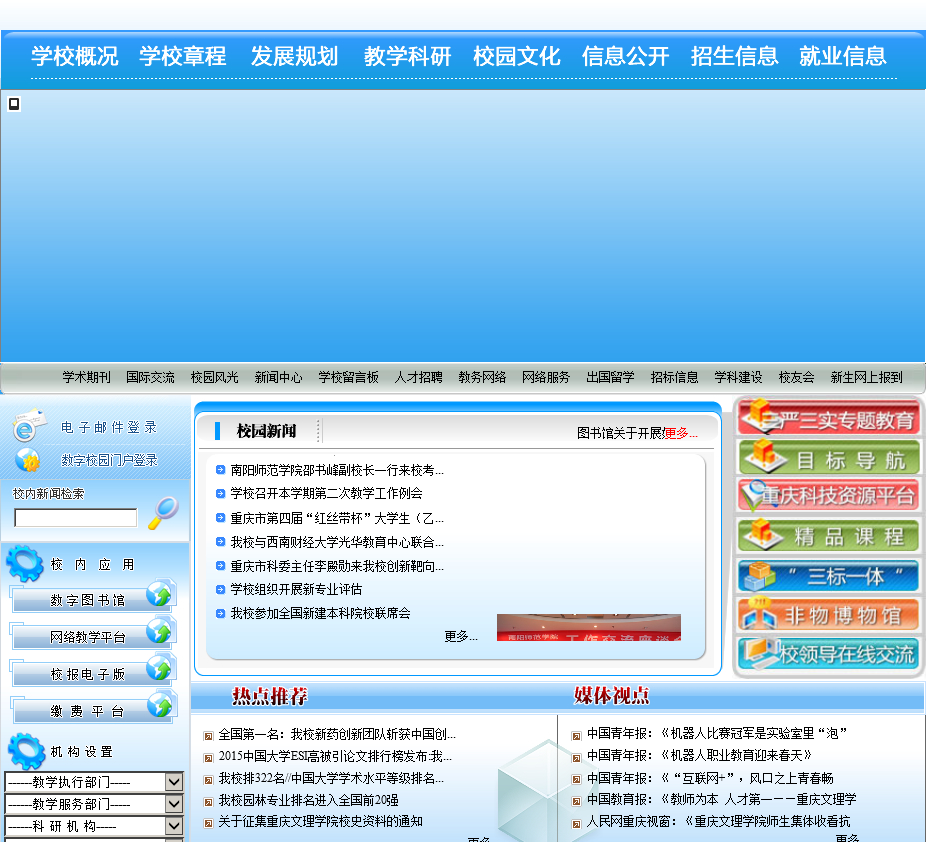Click the 电子邮件登录 text link

(109, 427)
